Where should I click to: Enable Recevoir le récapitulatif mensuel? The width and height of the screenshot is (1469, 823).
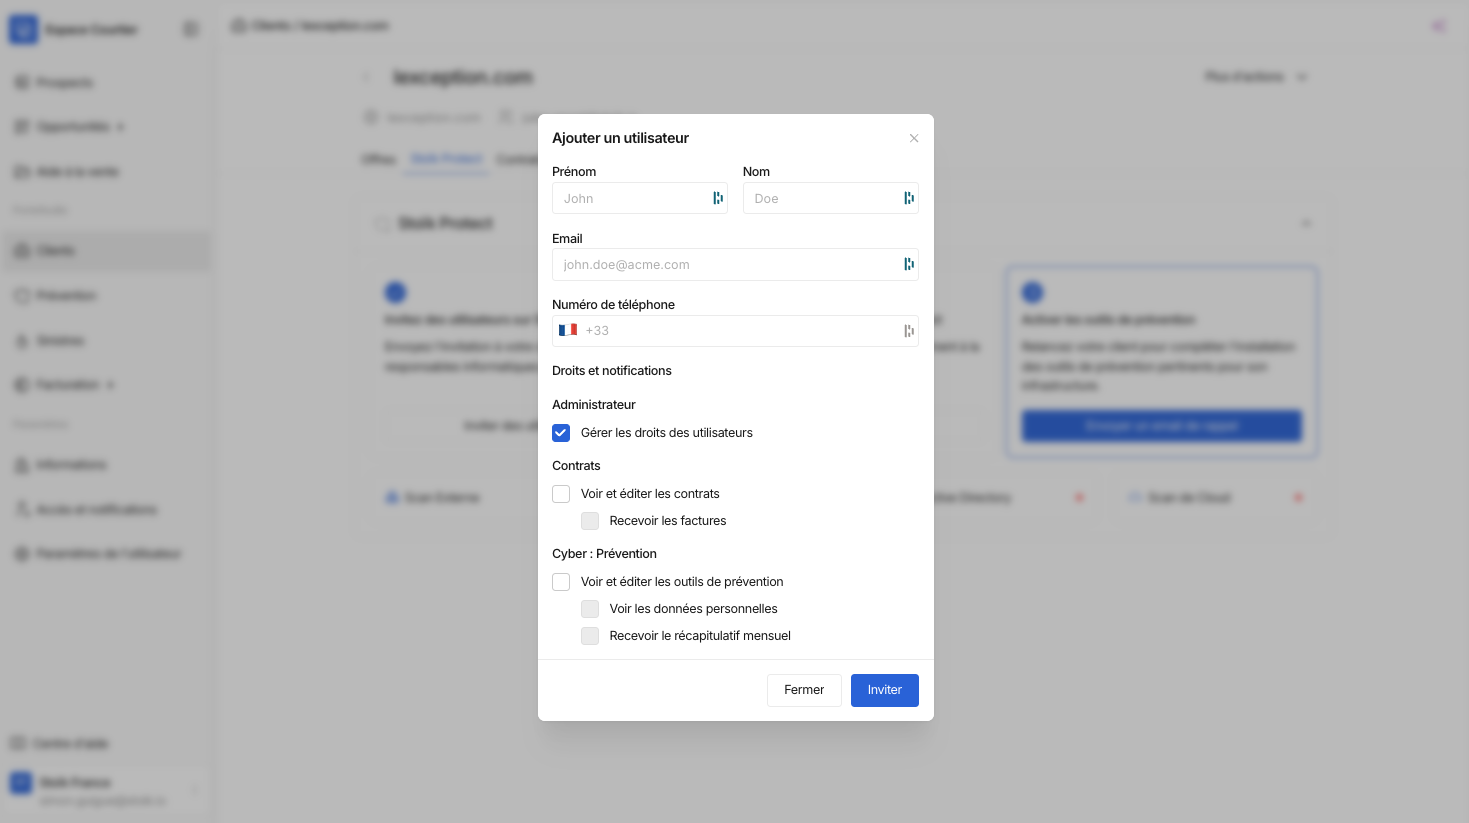(590, 636)
